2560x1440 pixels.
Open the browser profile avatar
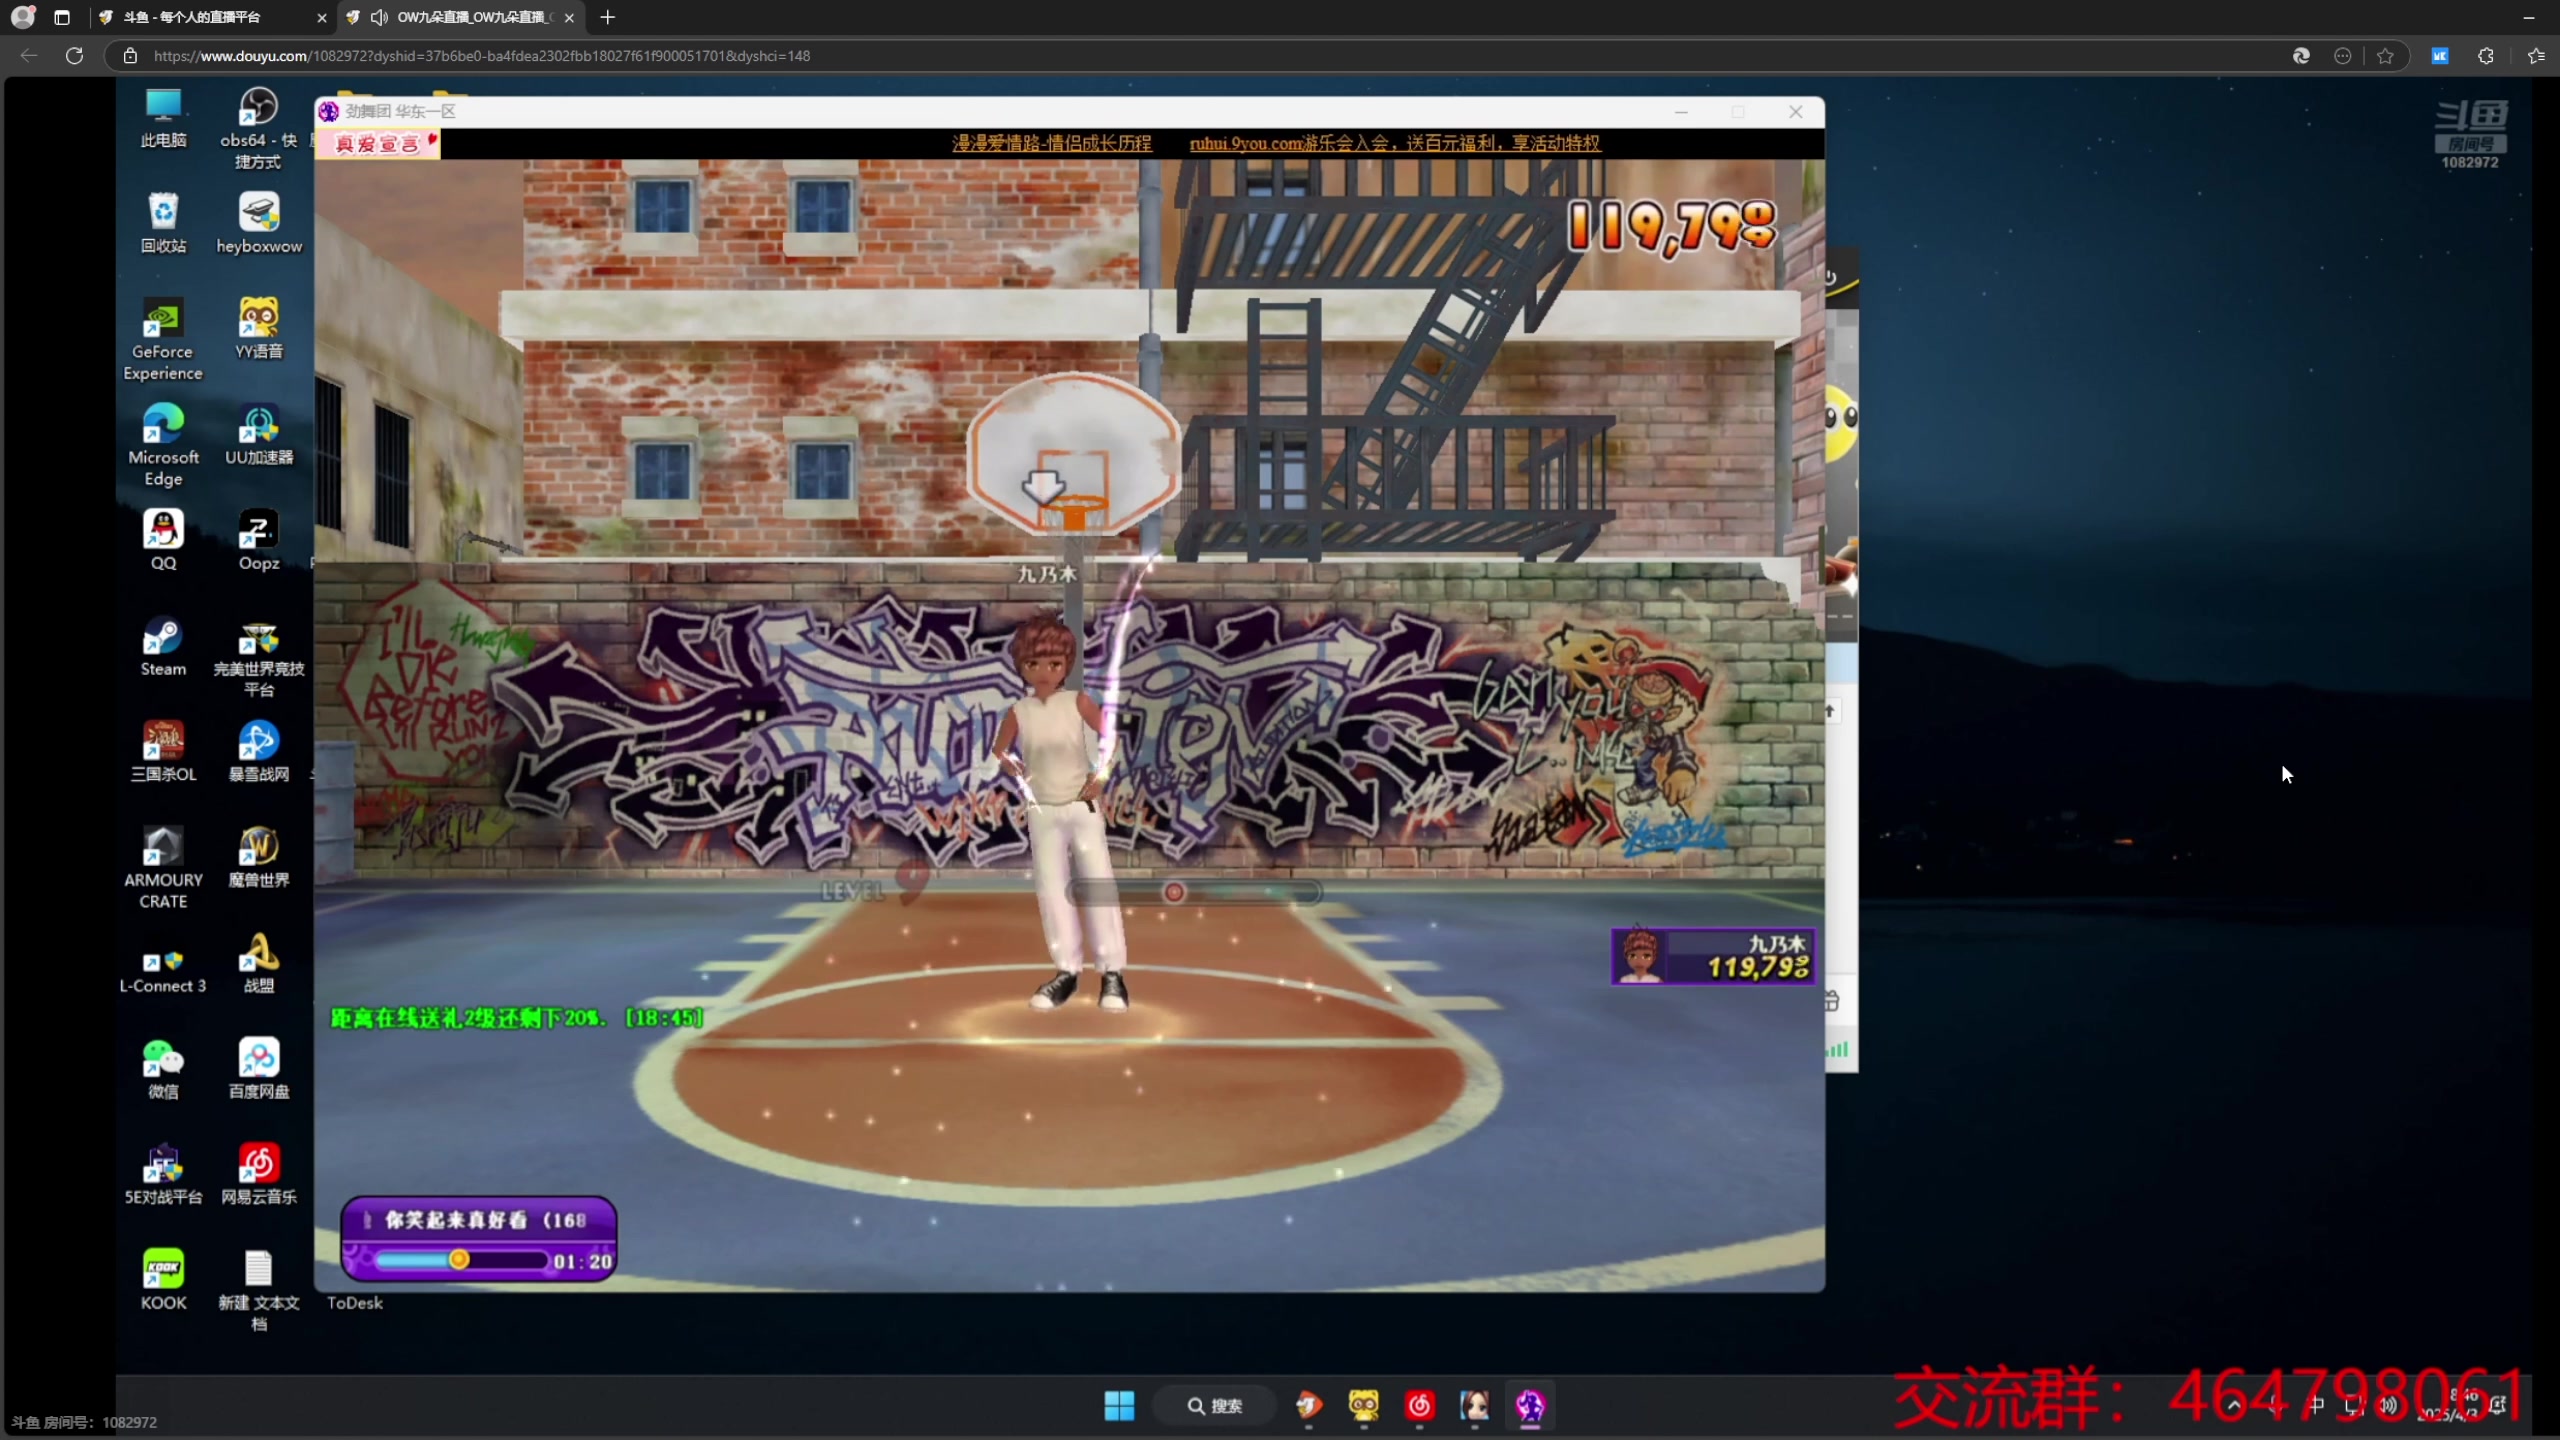(22, 17)
